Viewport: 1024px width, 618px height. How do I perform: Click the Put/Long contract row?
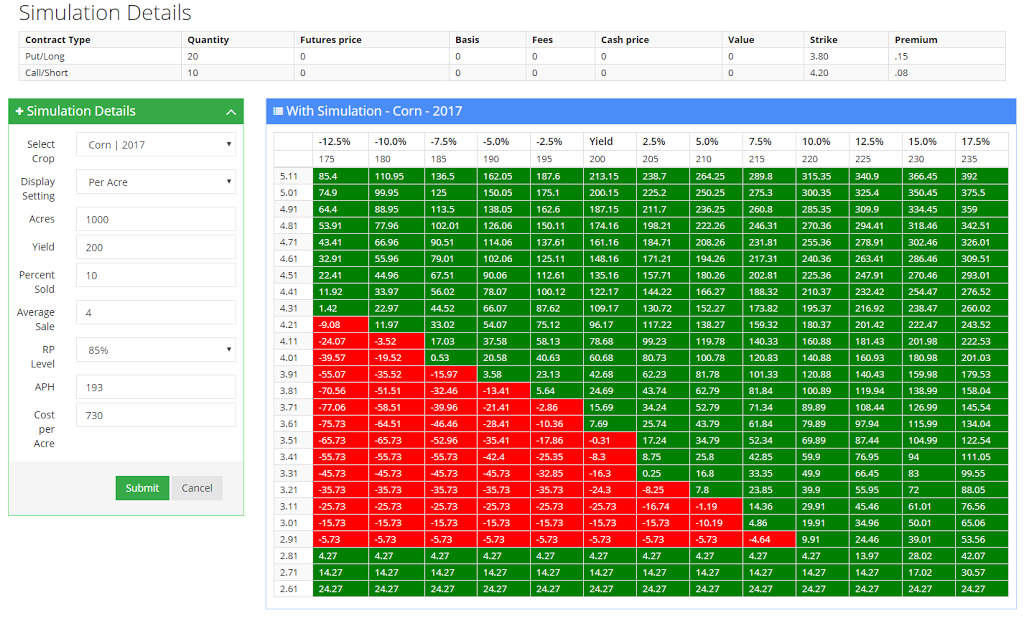(44, 57)
